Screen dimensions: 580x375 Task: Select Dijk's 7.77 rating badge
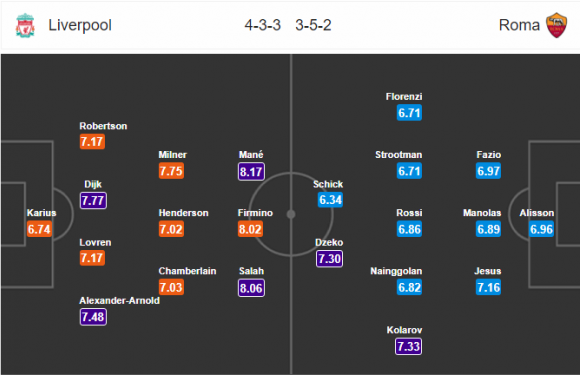point(93,200)
